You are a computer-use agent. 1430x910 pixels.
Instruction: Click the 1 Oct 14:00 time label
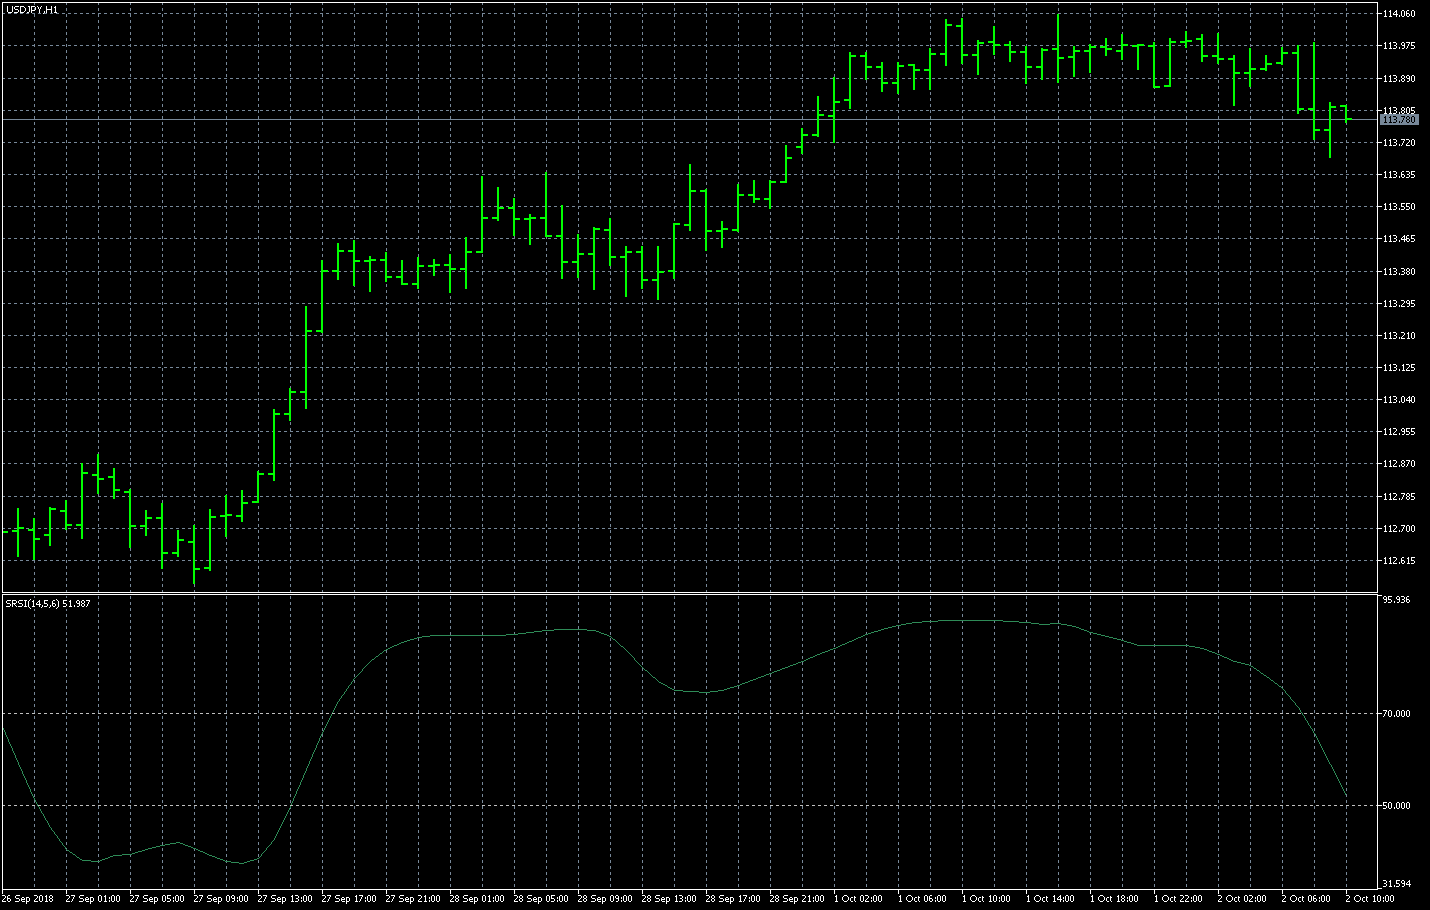click(x=1050, y=899)
